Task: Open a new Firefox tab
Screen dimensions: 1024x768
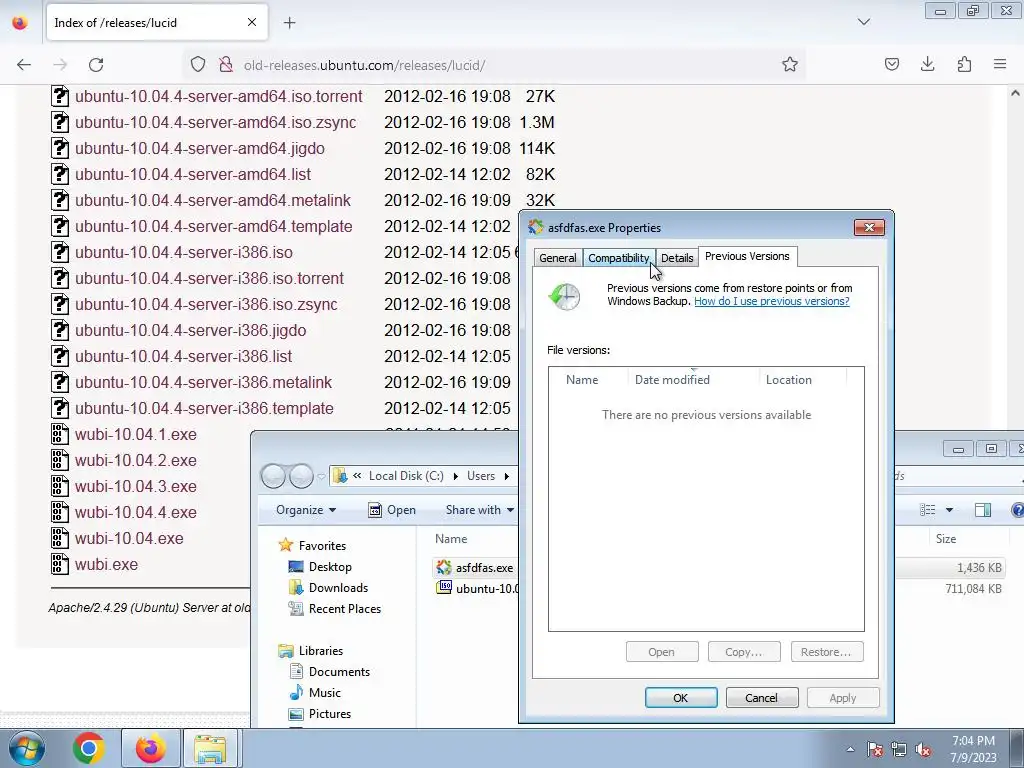Action: [x=289, y=23]
